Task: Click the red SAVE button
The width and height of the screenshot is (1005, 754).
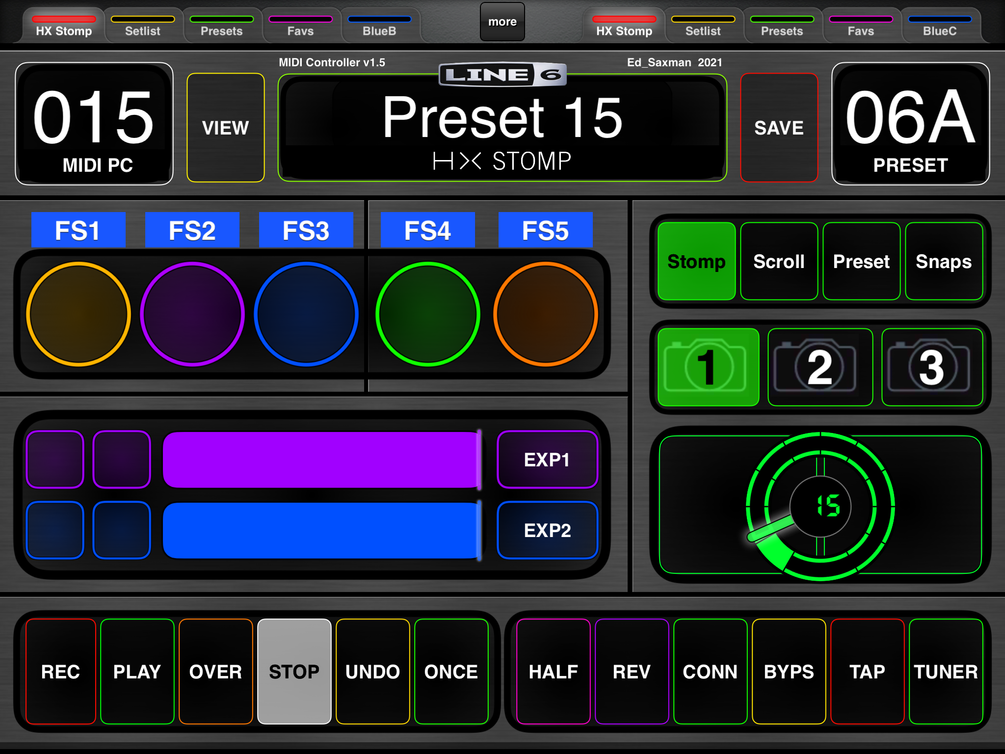Action: 779,128
